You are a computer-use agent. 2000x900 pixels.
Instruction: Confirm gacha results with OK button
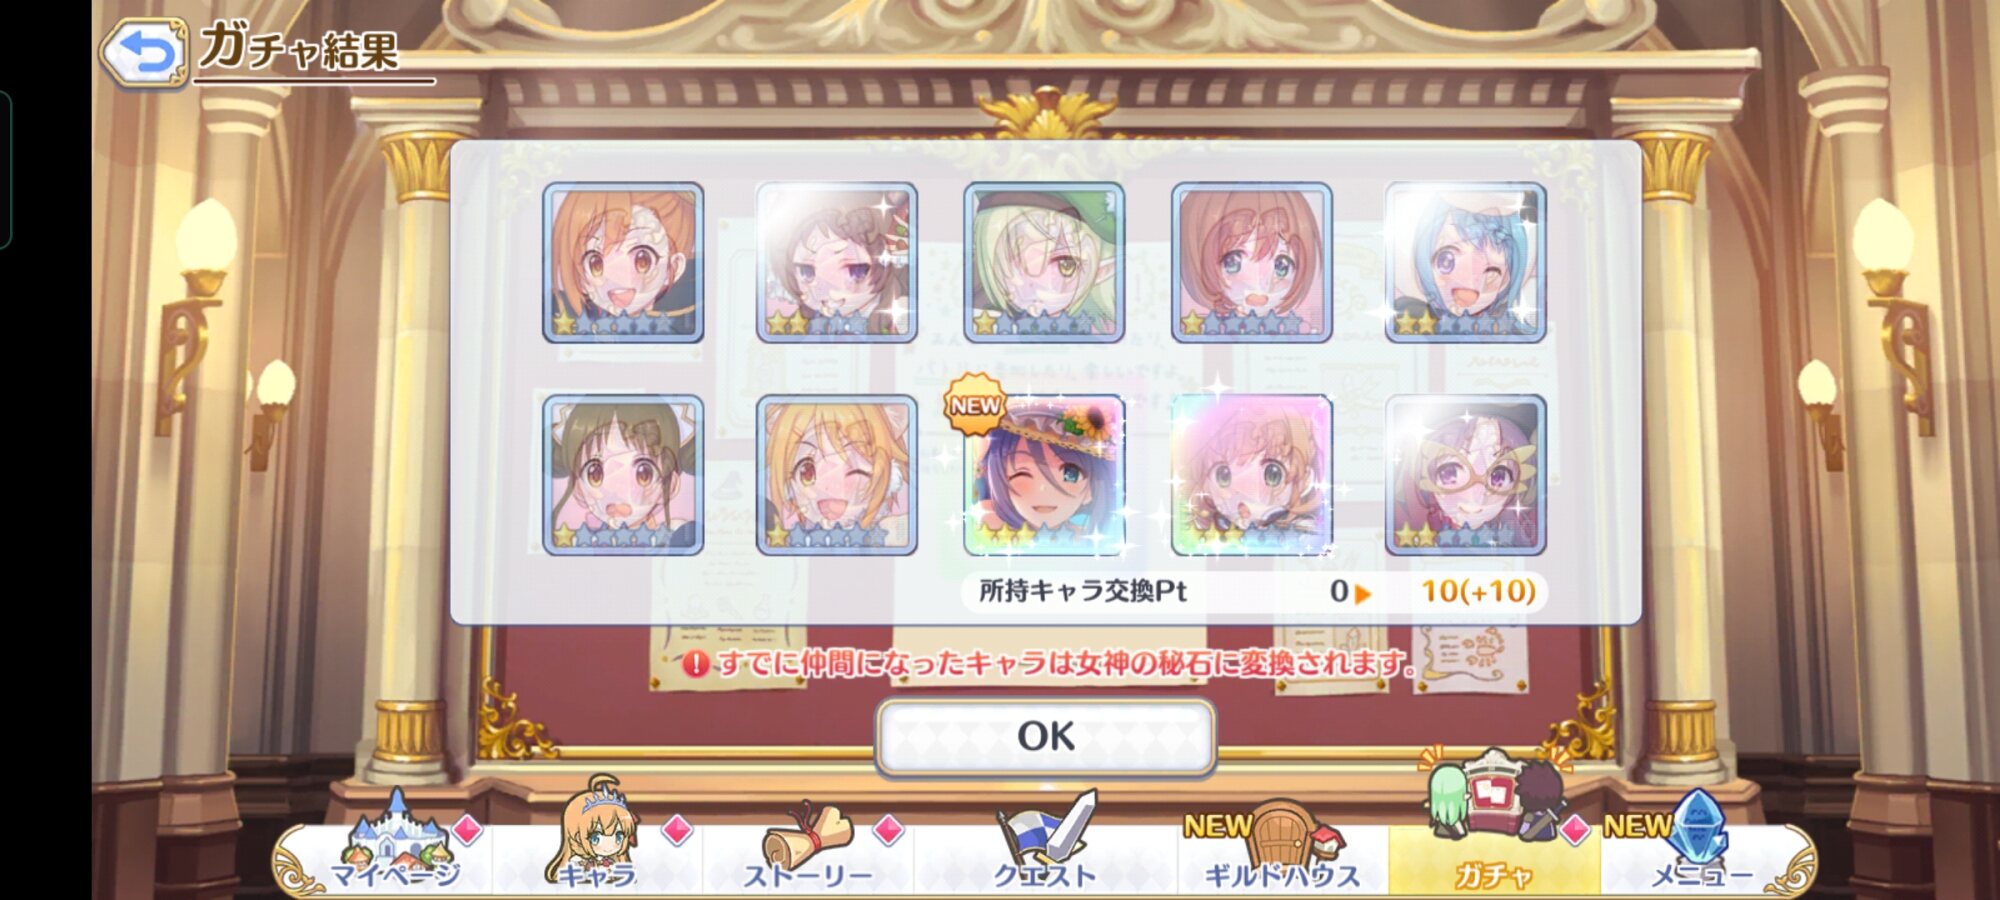(1046, 737)
